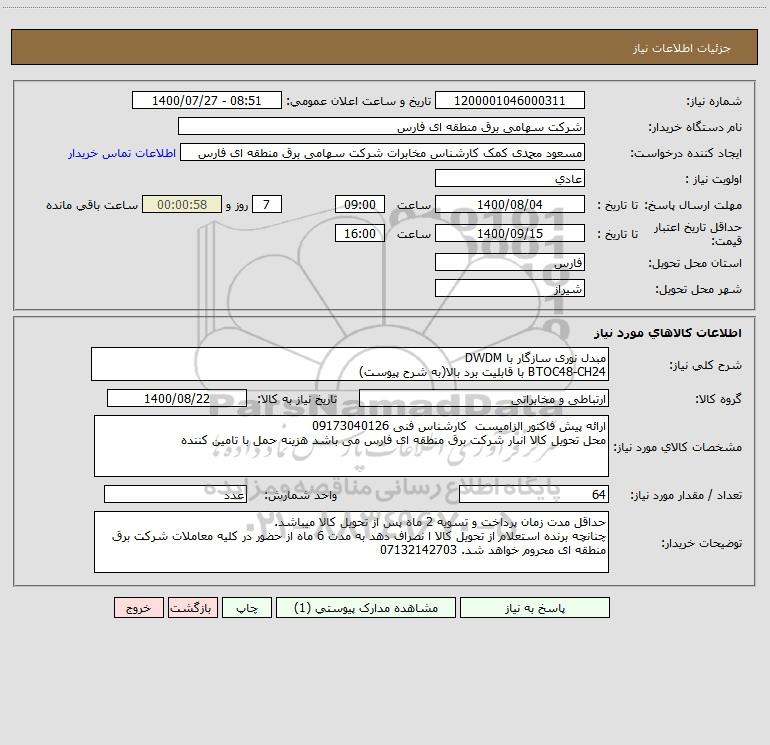Open مشاهده مدارک پیوستی (1) attachments
The image size is (770, 745).
click(x=366, y=607)
